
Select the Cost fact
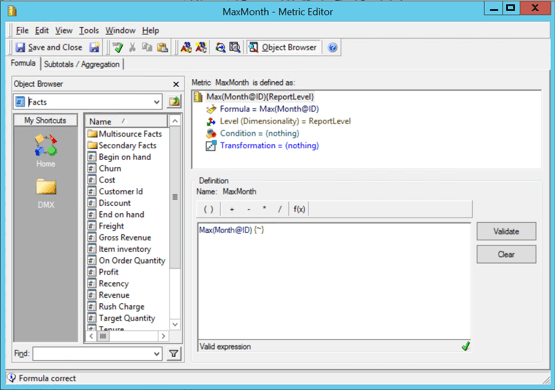coord(102,180)
